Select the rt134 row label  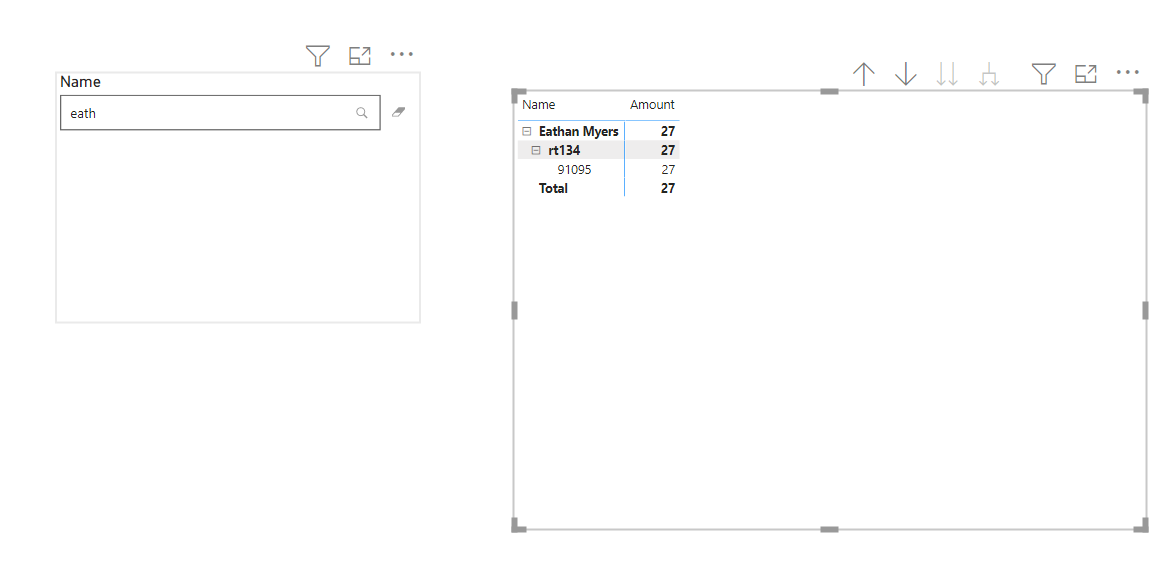pos(564,150)
